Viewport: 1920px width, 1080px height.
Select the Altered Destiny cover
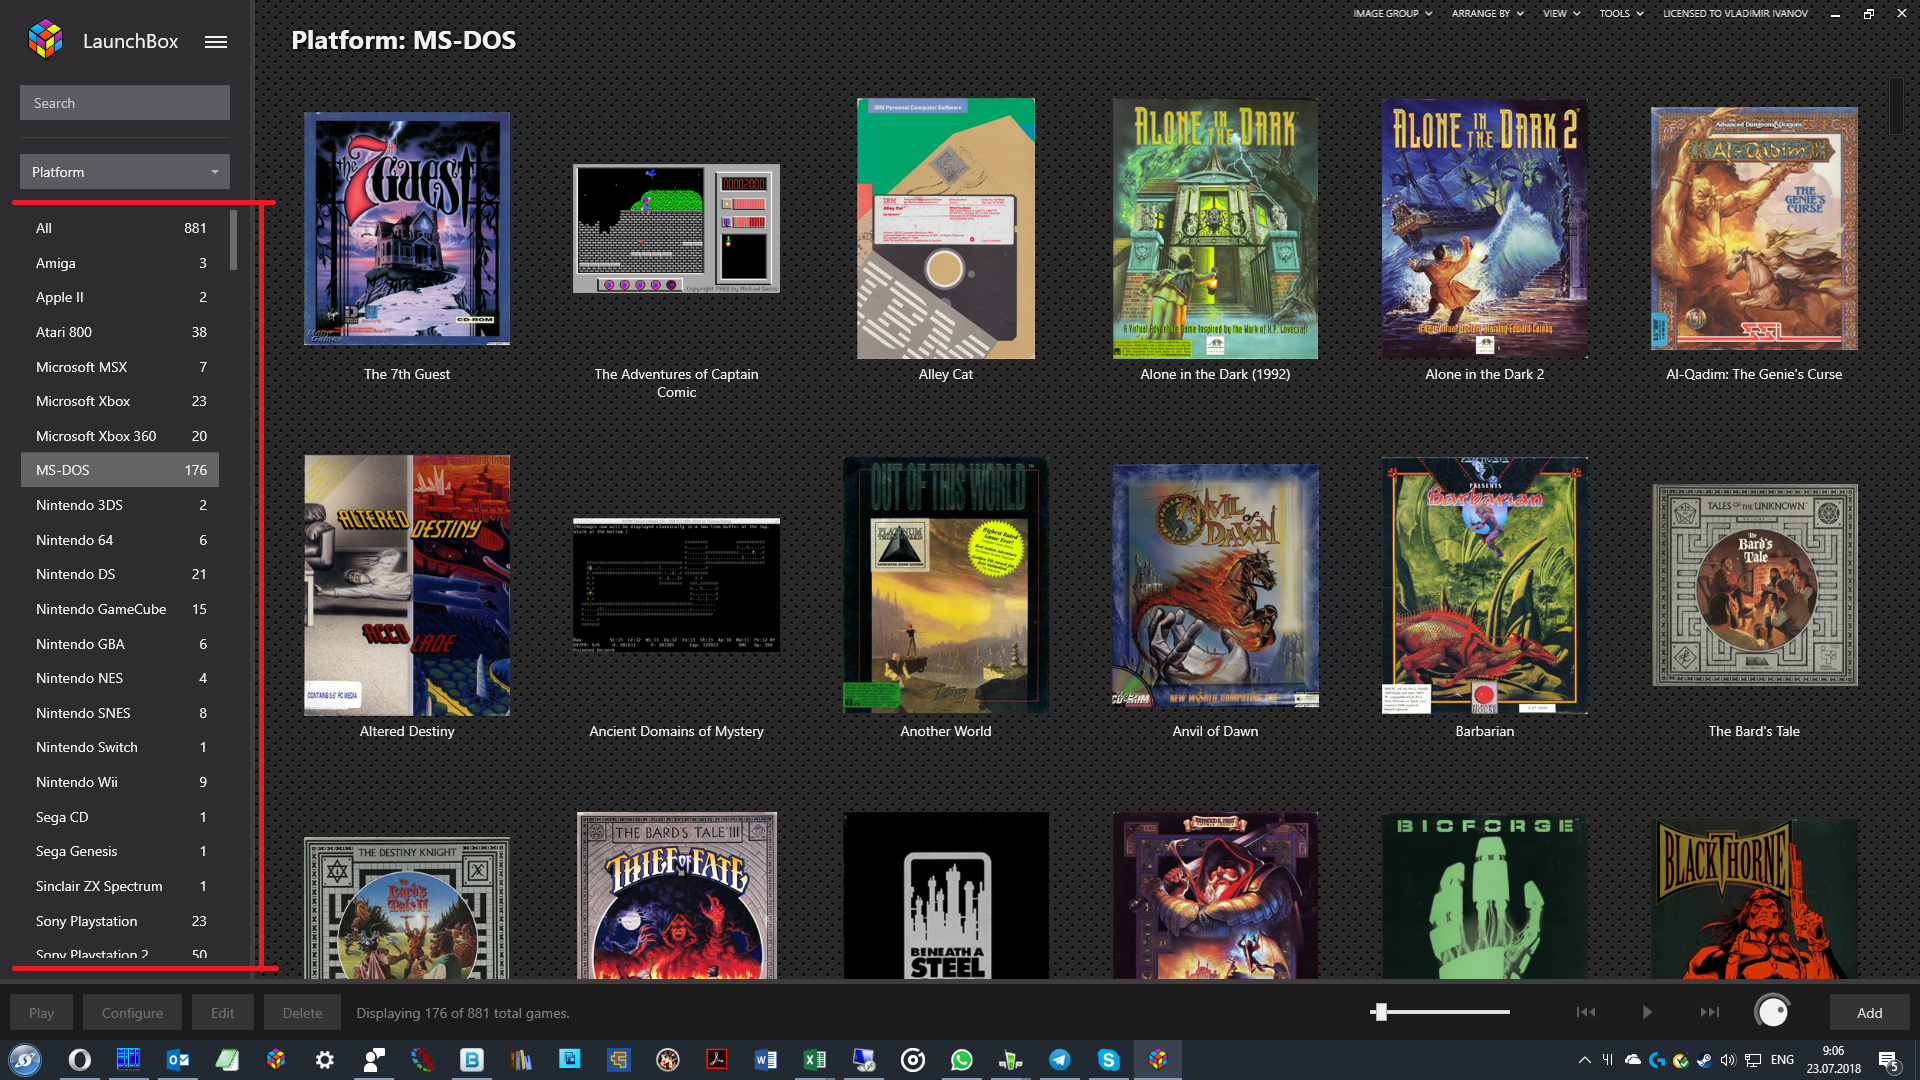click(x=407, y=586)
